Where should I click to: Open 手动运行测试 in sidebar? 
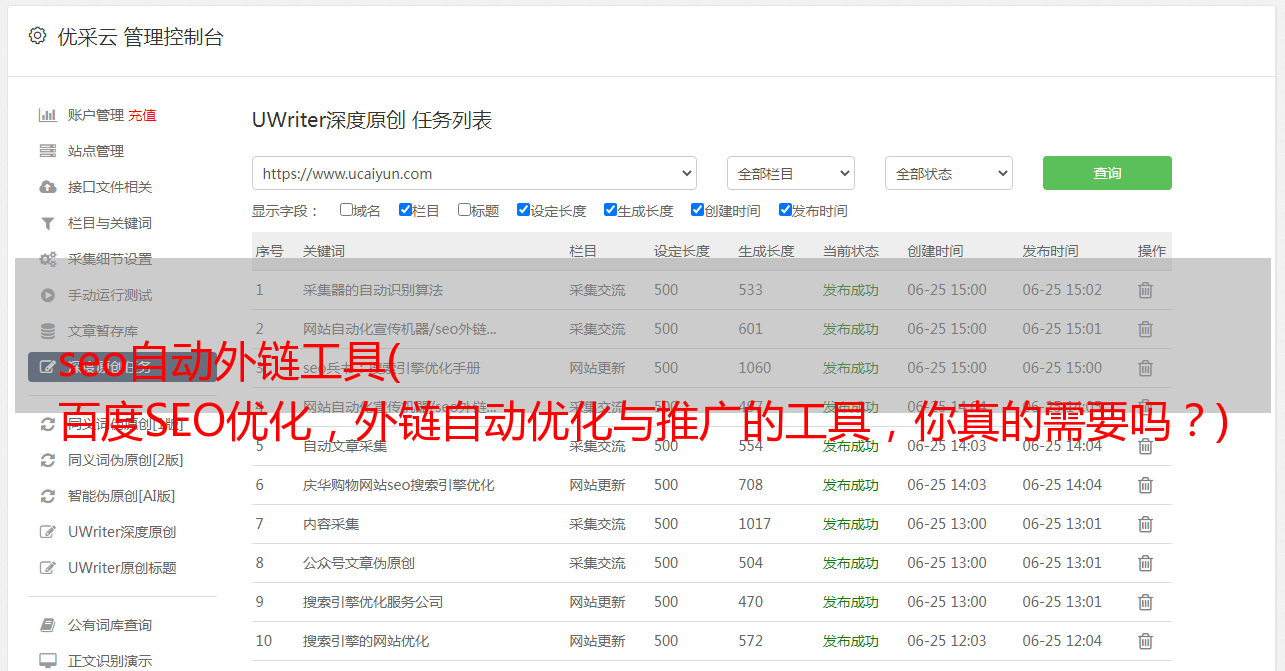click(x=110, y=295)
